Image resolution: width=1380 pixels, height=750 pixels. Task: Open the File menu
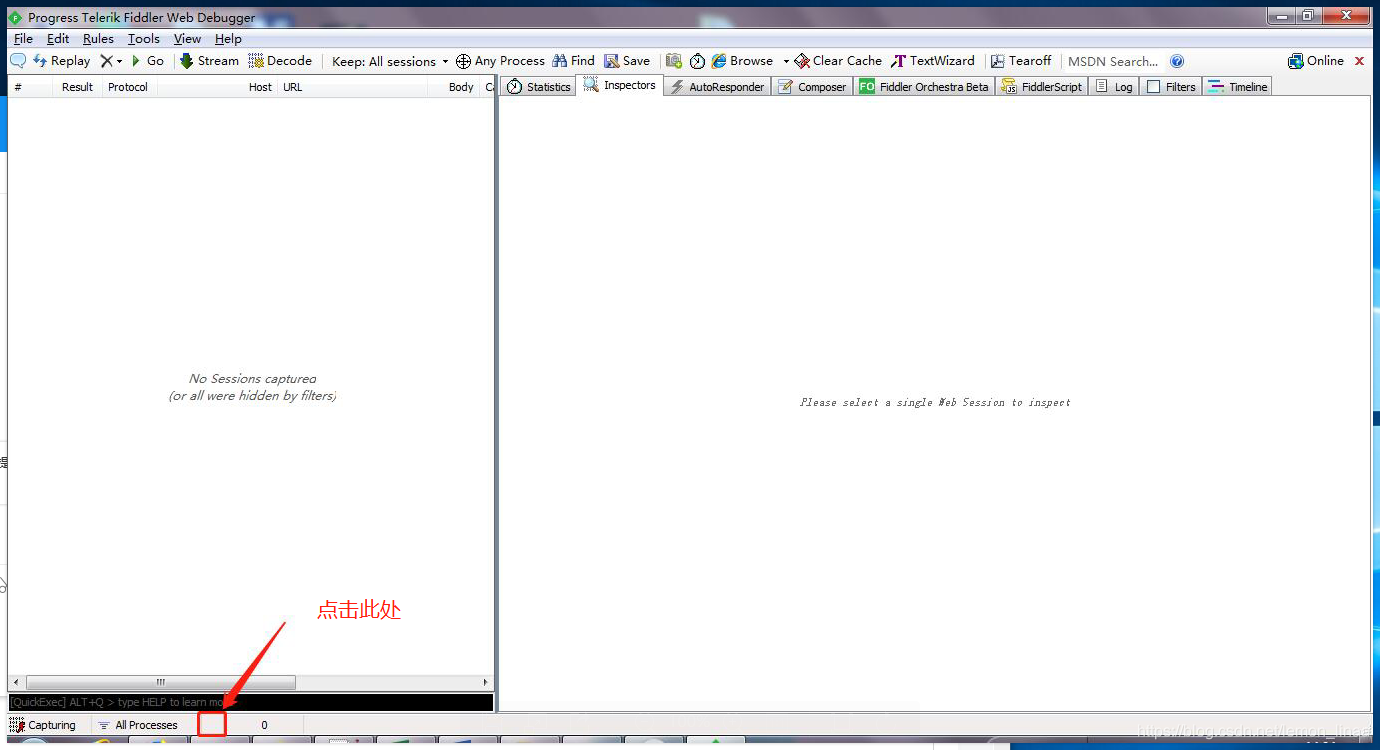[23, 38]
